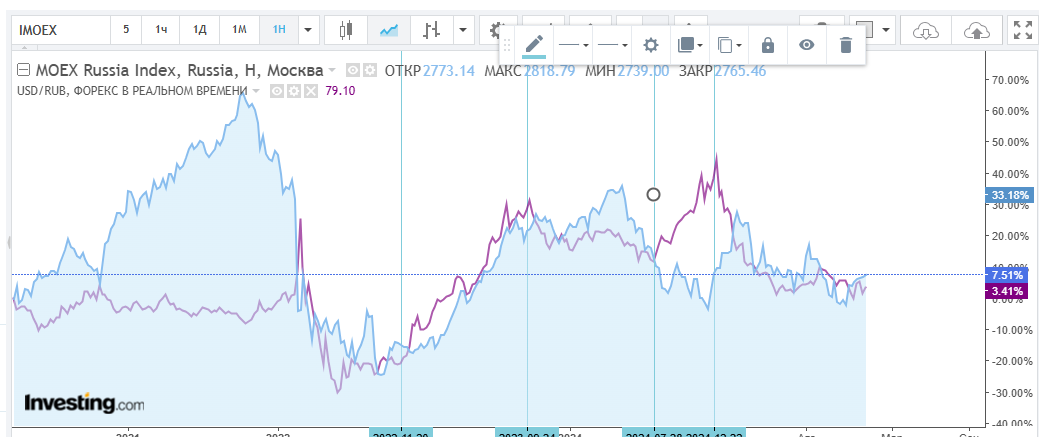1039x437 pixels.
Task: Click the ОТКР value 2773.14
Action: tap(449, 70)
